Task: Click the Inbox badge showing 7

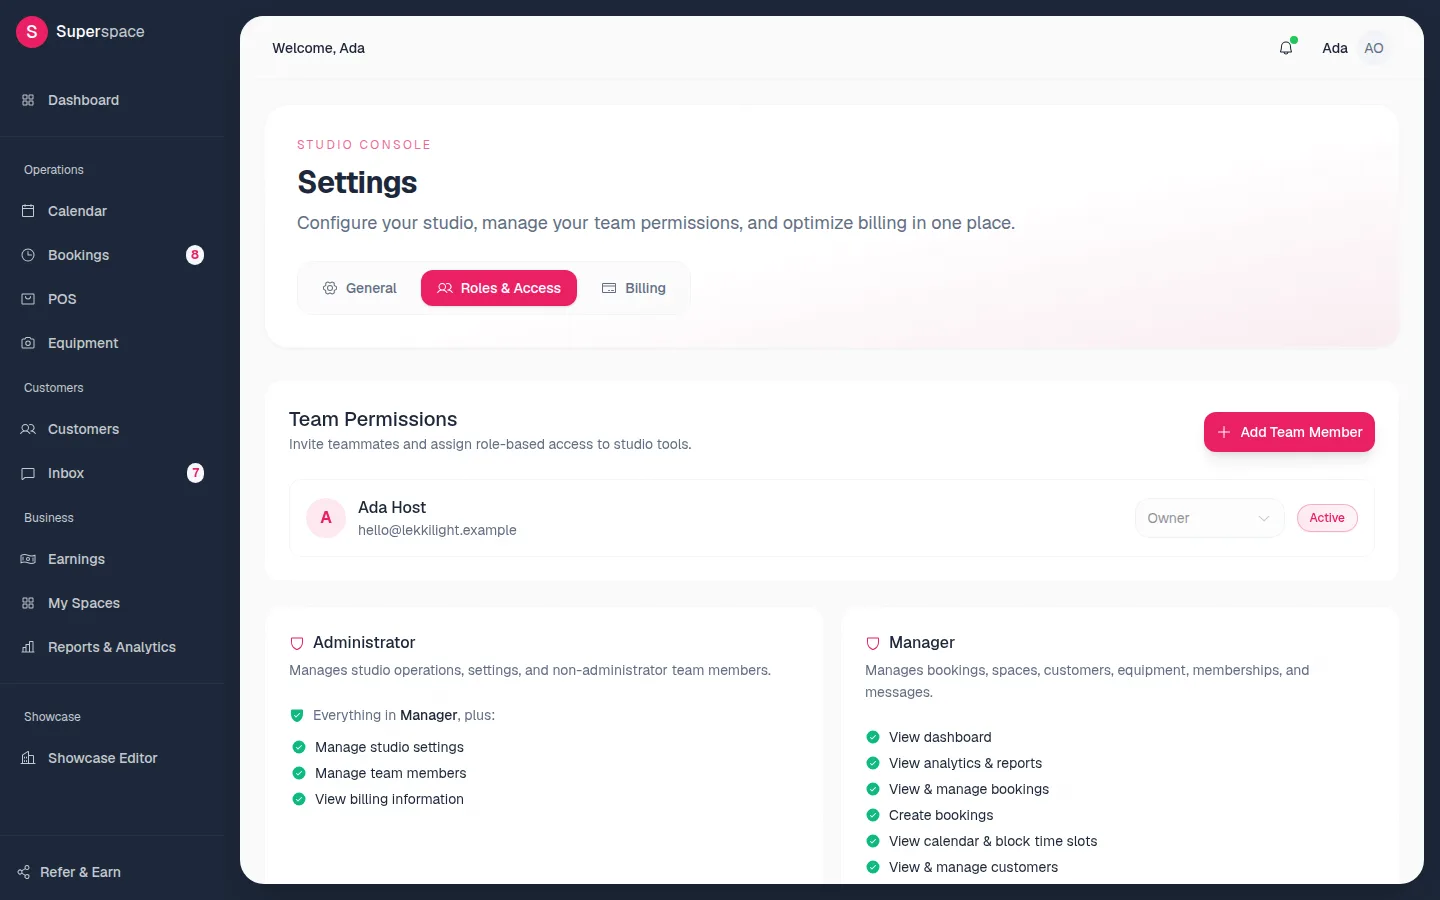Action: [x=195, y=473]
